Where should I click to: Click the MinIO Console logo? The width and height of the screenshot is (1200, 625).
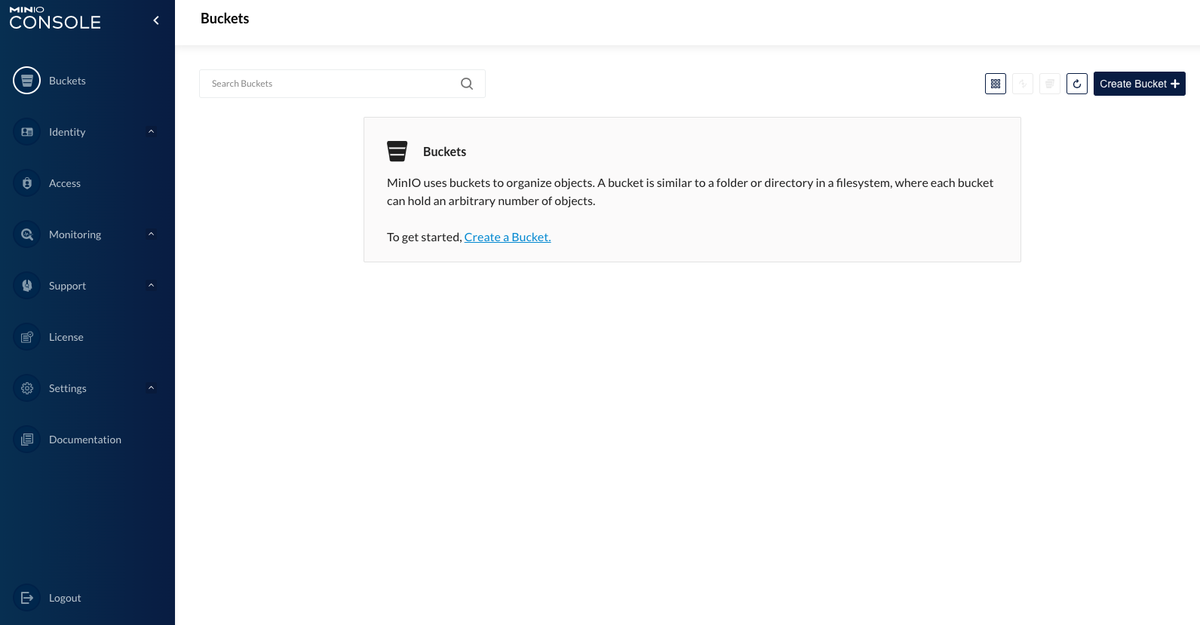pos(55,18)
